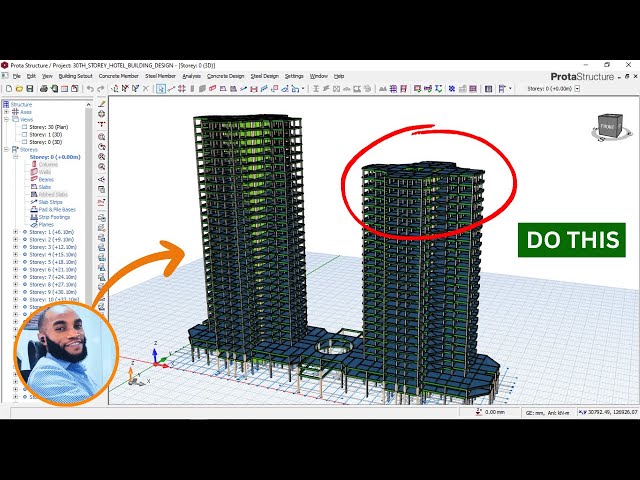Click the grey X delete icon in toolbar
The height and width of the screenshot is (480, 640).
[146, 89]
